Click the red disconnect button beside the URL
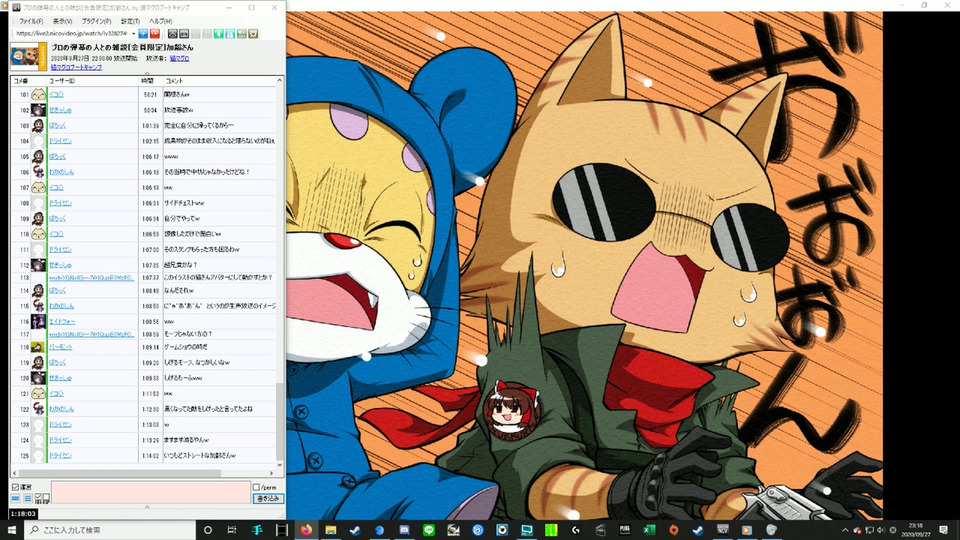Viewport: 960px width, 540px height. (x=155, y=34)
